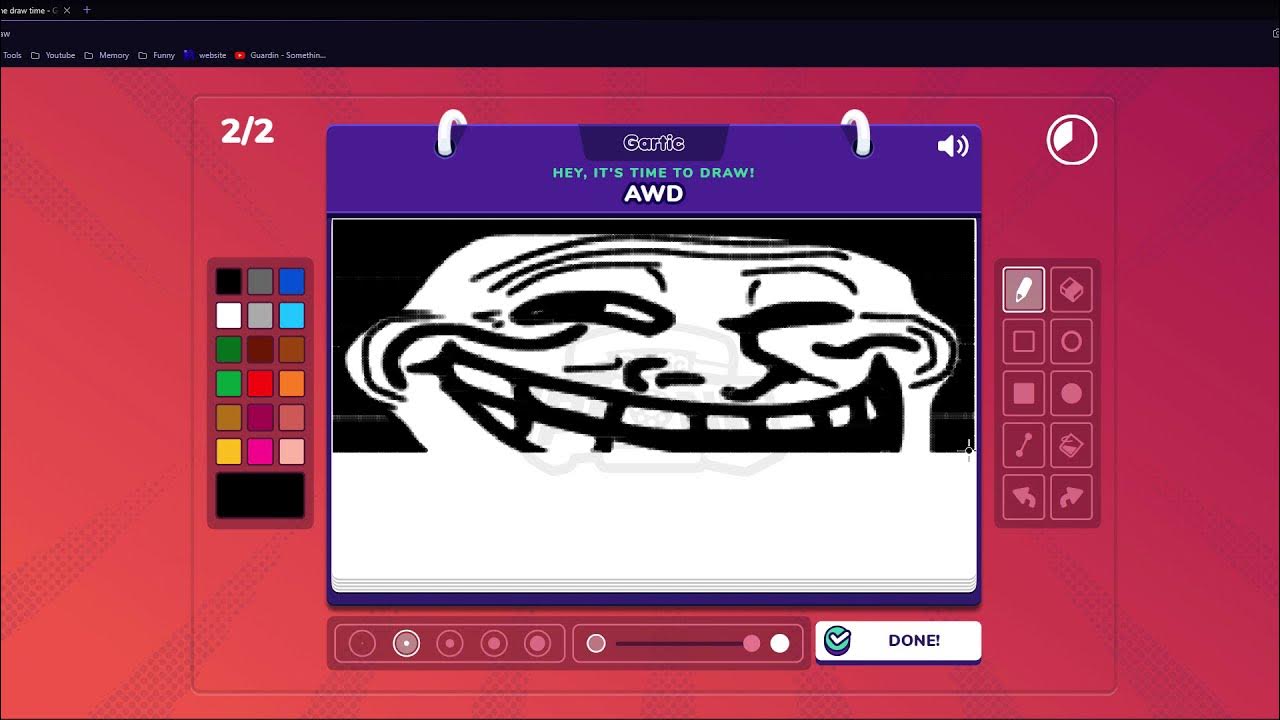This screenshot has height=720, width=1280.
Task: Click the round timer clock icon
Action: 1072,140
